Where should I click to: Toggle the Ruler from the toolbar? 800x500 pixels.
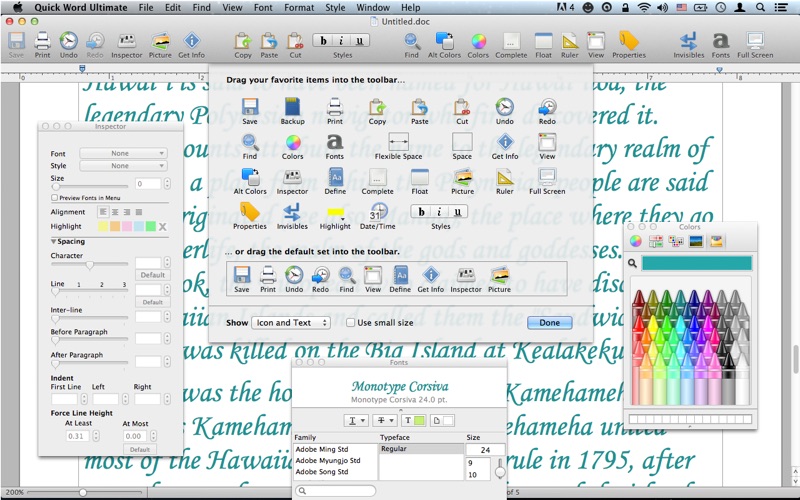pos(569,41)
